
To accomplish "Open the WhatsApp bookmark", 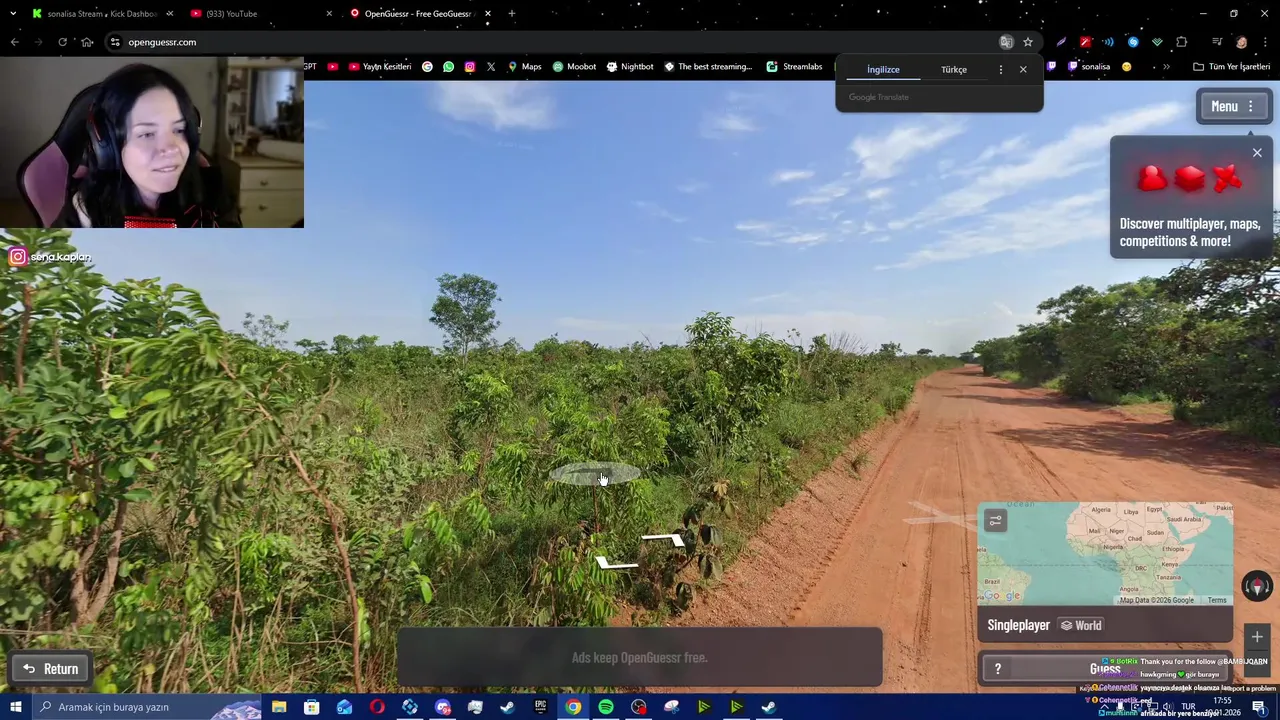I will point(448,67).
